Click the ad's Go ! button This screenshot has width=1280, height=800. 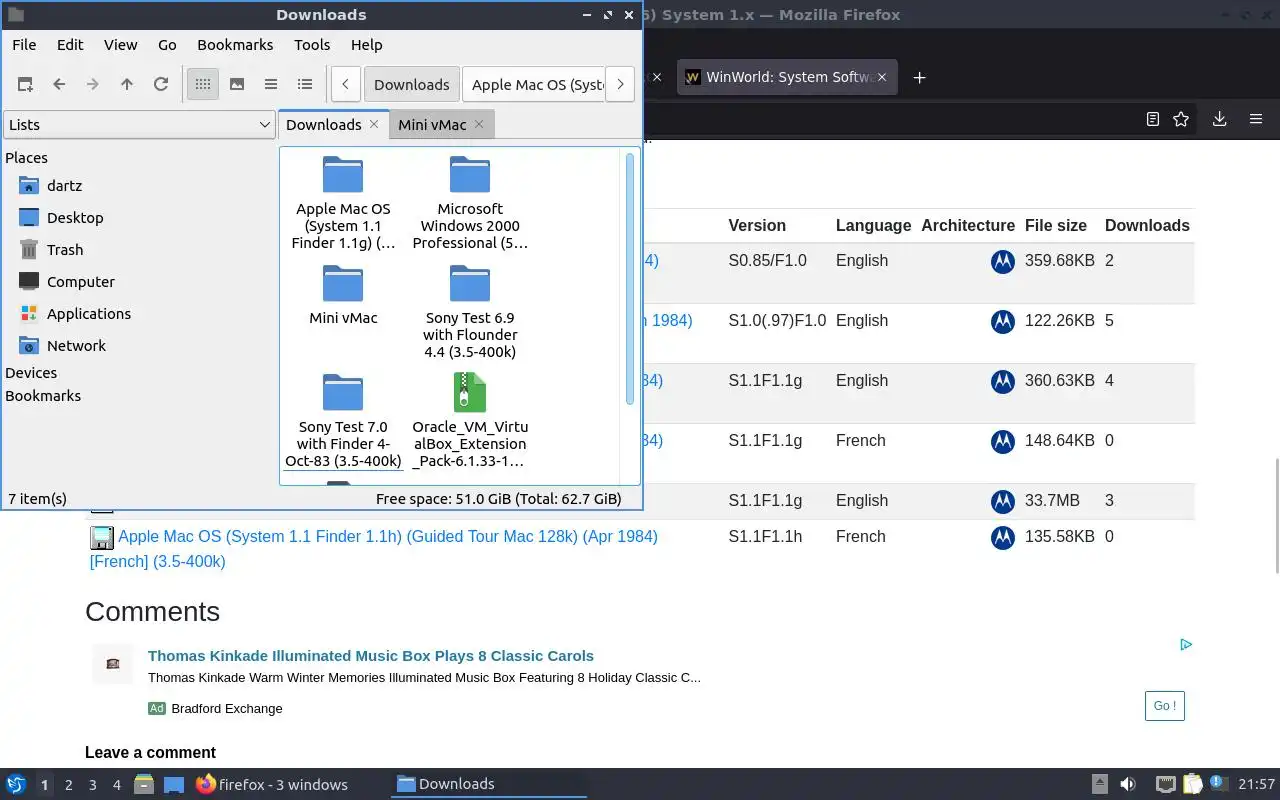point(1165,706)
